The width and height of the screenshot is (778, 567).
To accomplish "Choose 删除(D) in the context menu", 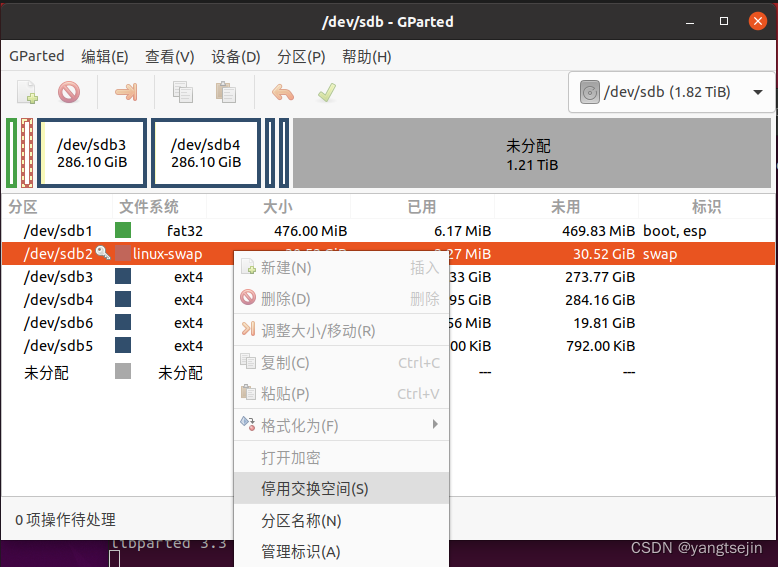I will [341, 299].
